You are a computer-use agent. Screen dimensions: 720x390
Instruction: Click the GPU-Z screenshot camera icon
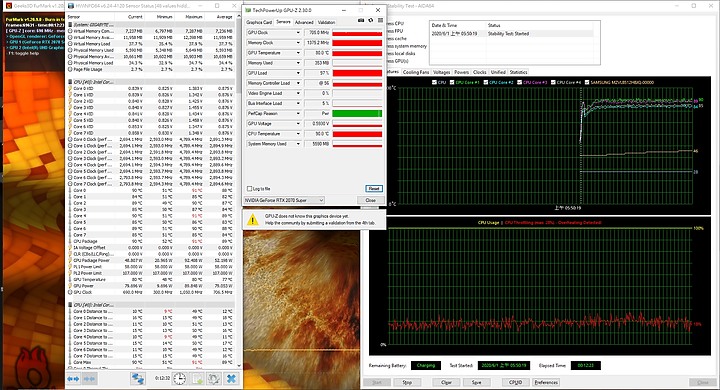361,21
